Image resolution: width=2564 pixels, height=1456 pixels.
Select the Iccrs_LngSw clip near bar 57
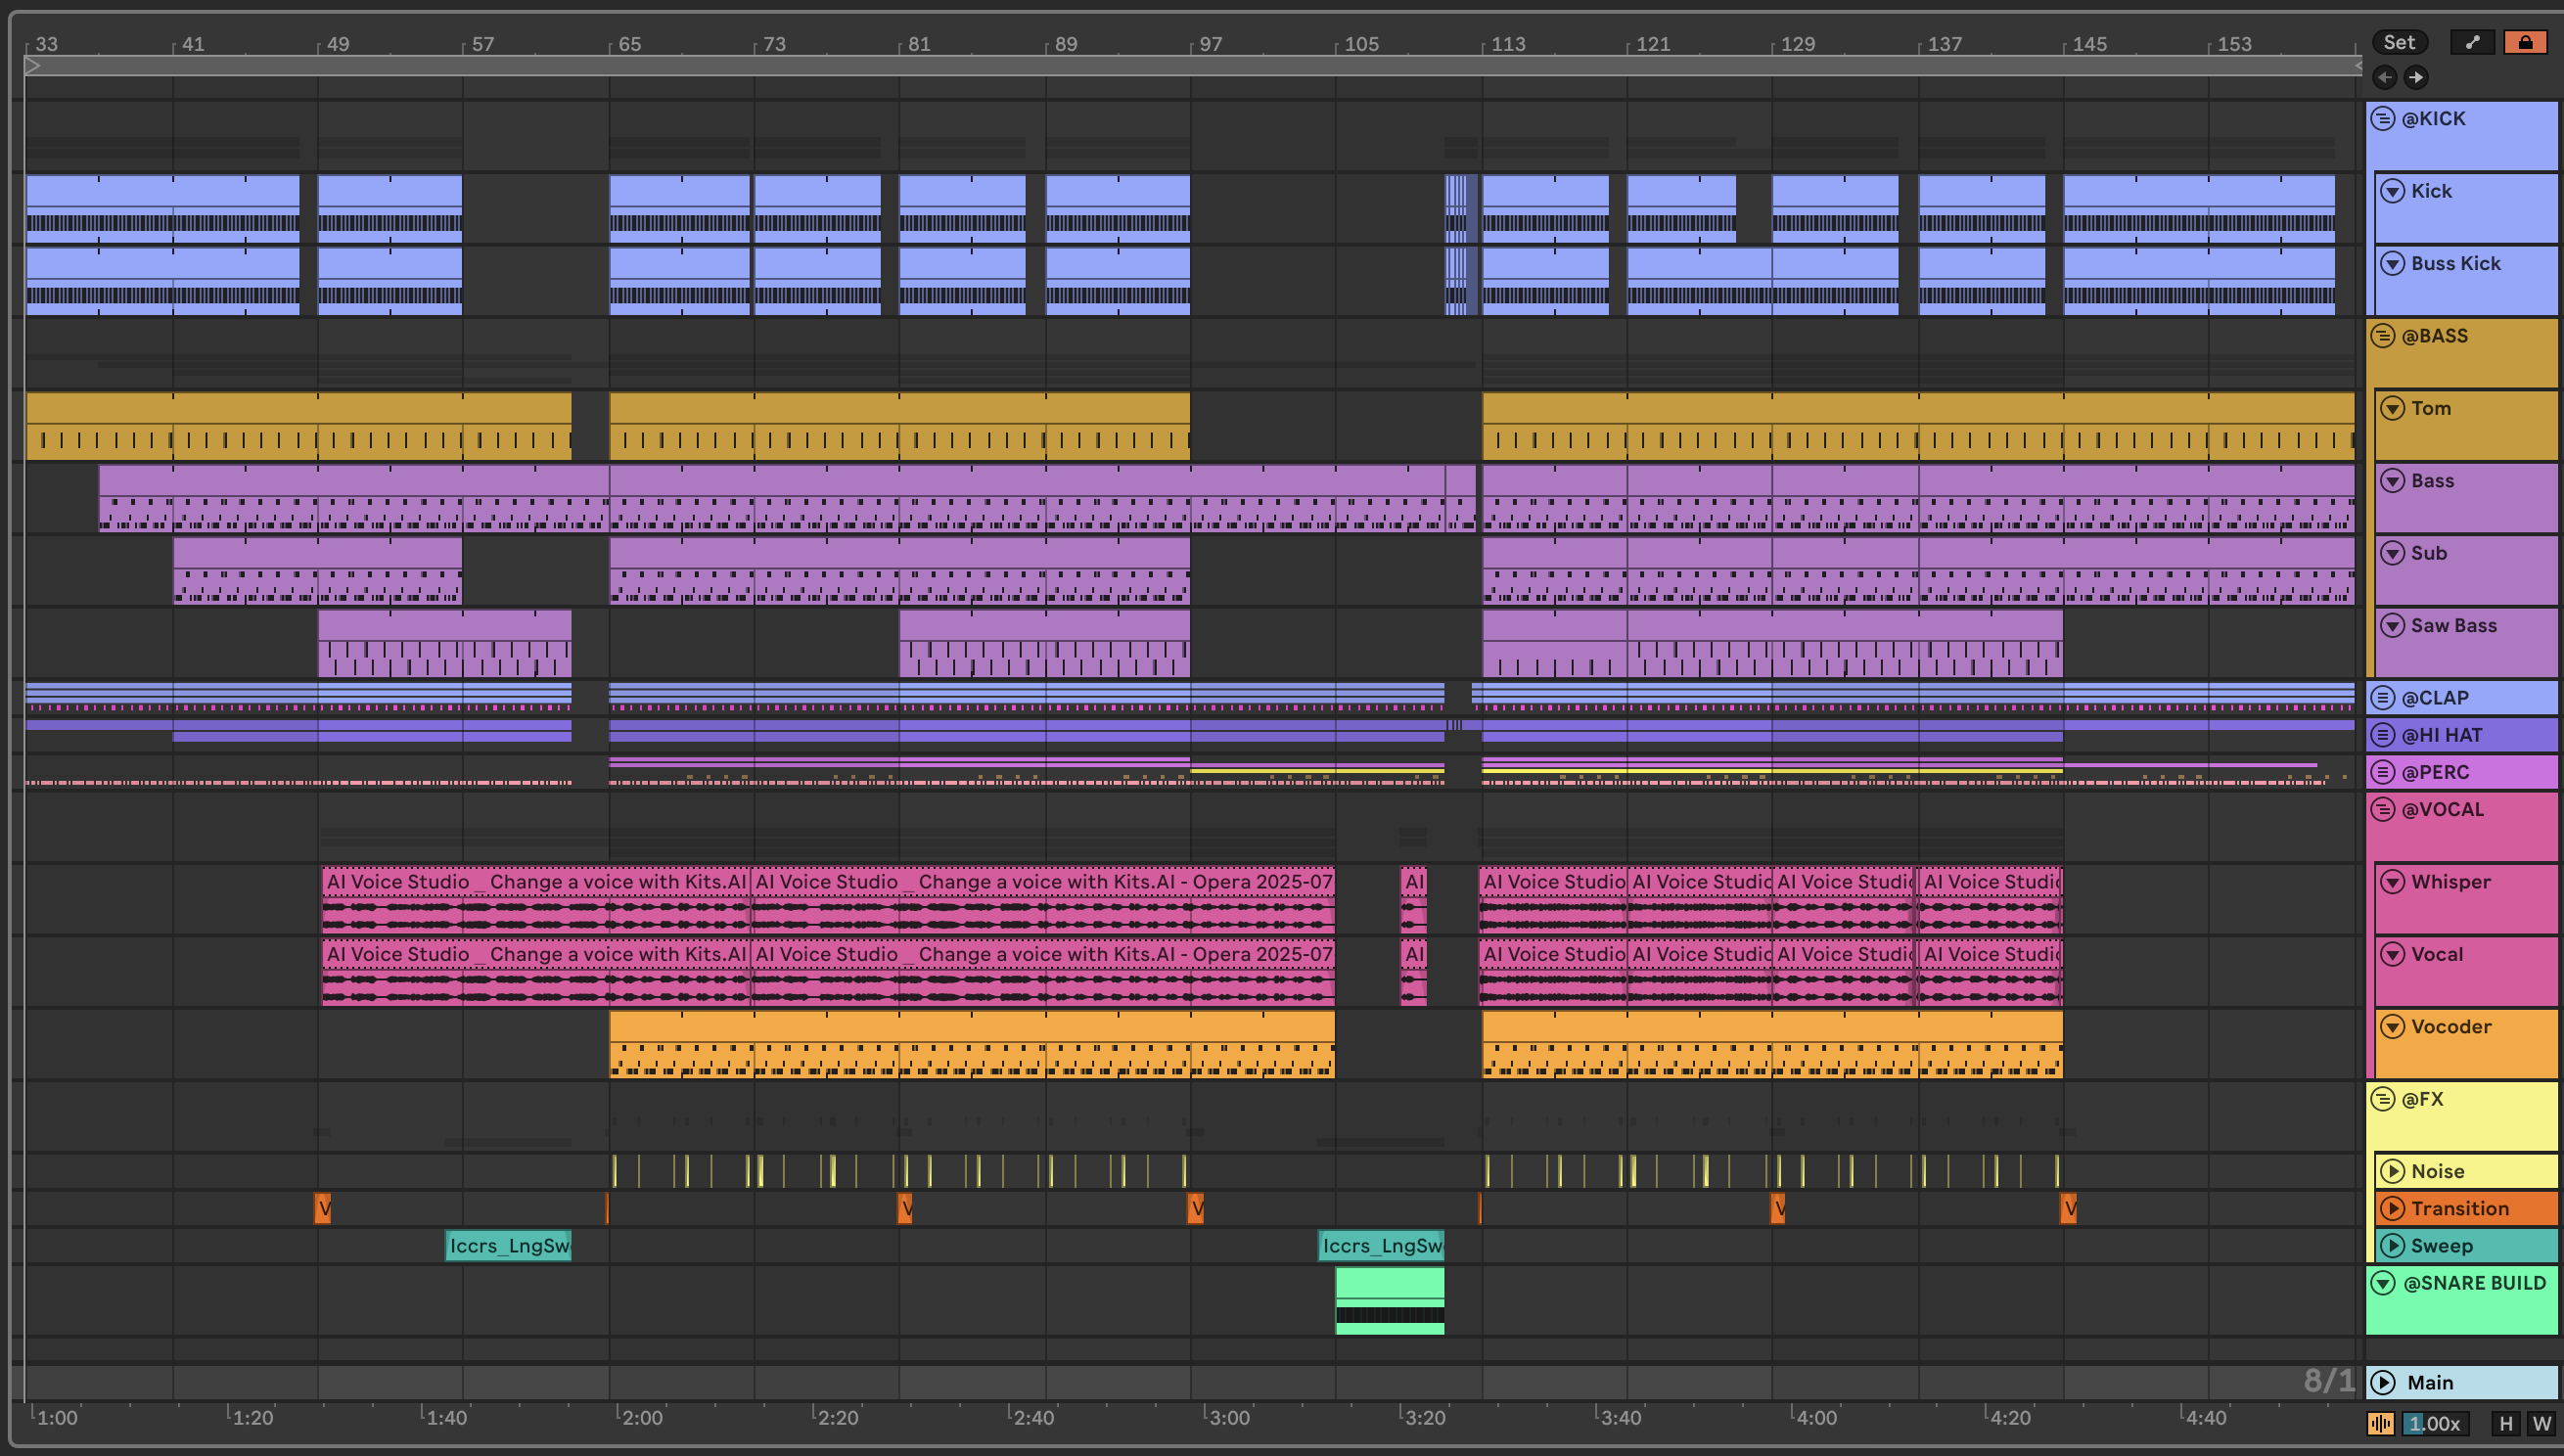click(508, 1246)
